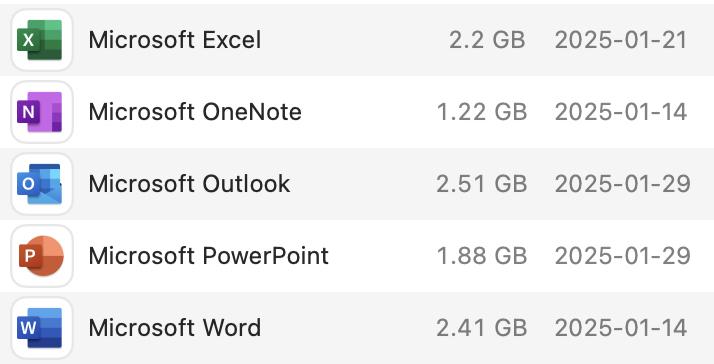Click Word's date 2025-01-14
Viewport: 714px width, 364px height.
621,328
